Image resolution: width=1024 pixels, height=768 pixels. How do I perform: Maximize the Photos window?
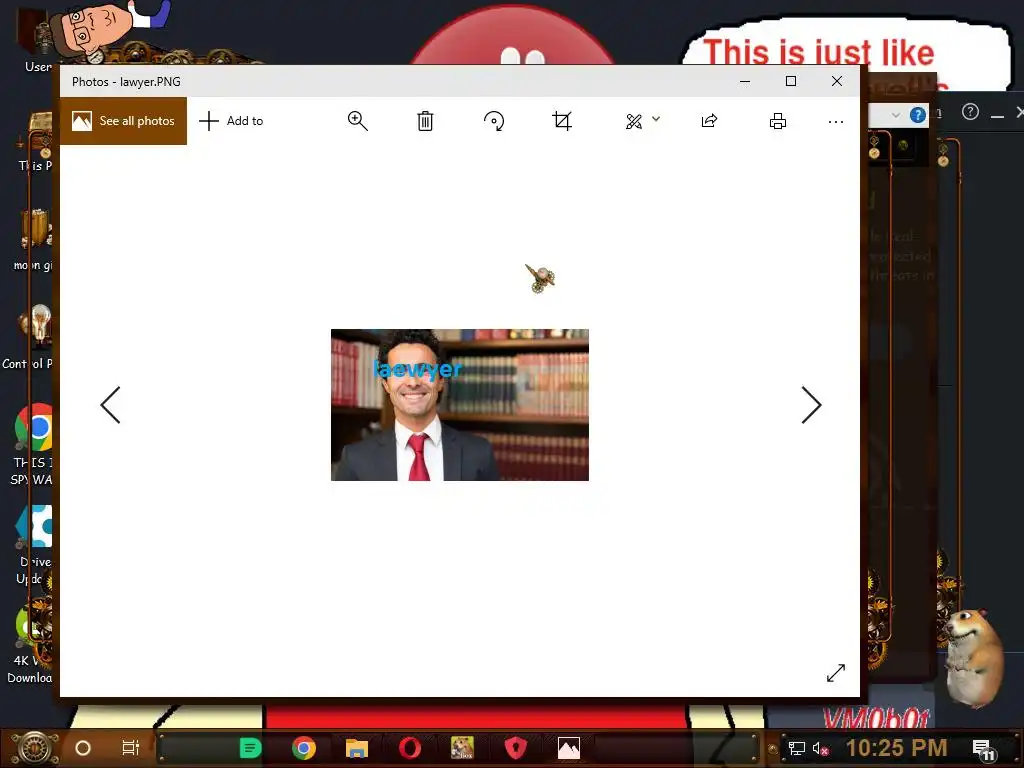click(x=791, y=82)
